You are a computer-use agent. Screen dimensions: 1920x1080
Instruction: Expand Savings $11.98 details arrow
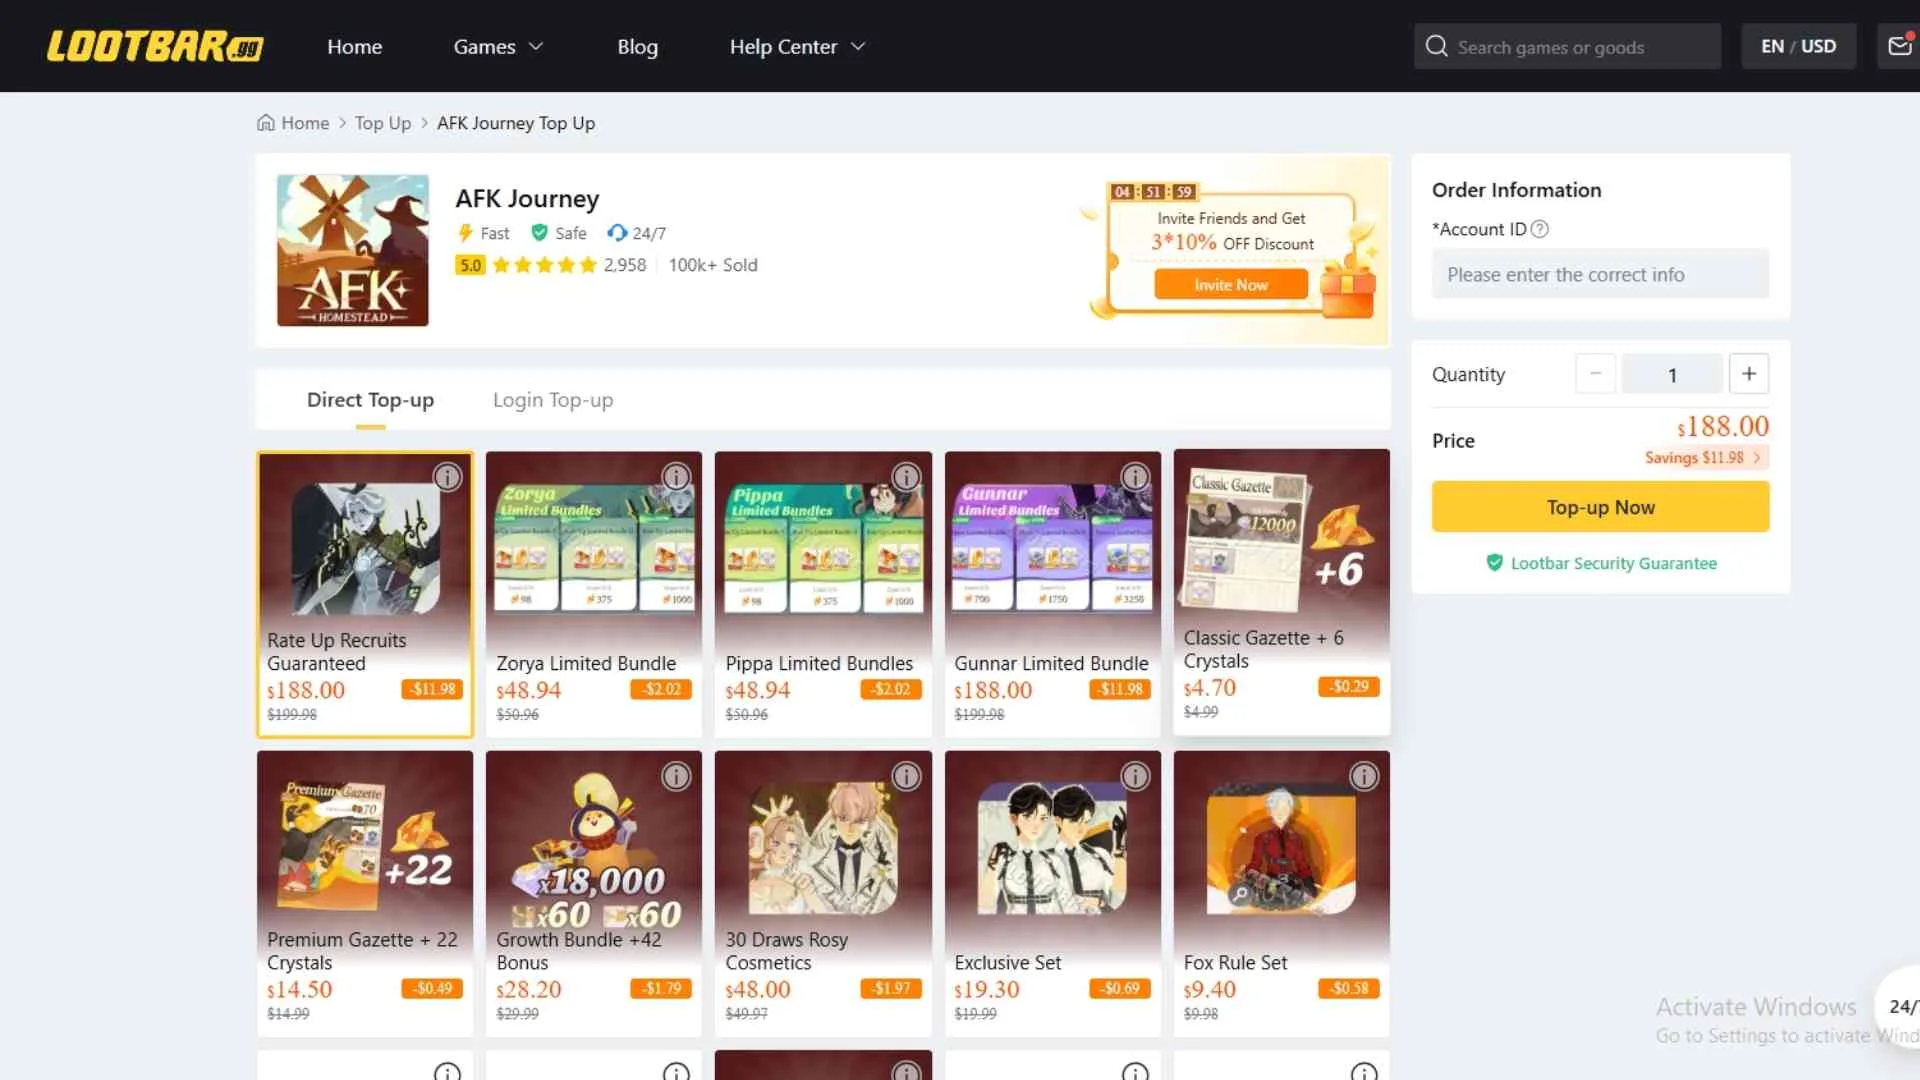pos(1756,457)
